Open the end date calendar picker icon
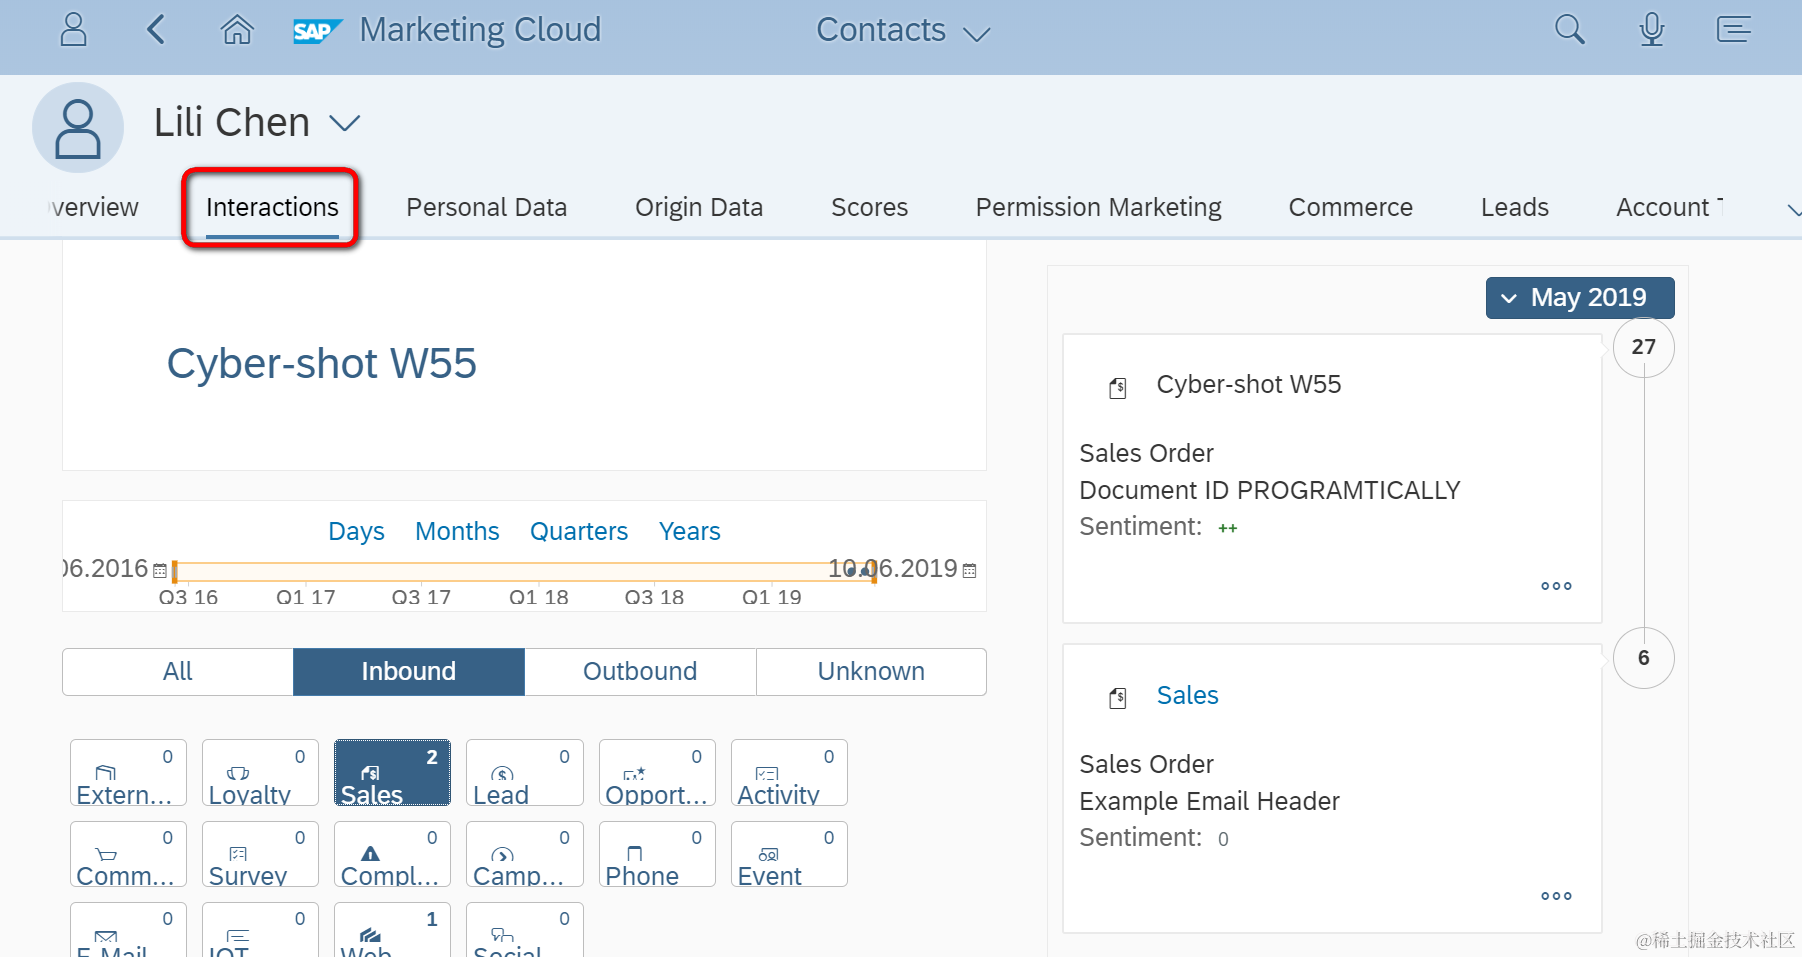Image resolution: width=1802 pixels, height=957 pixels. coord(969,571)
